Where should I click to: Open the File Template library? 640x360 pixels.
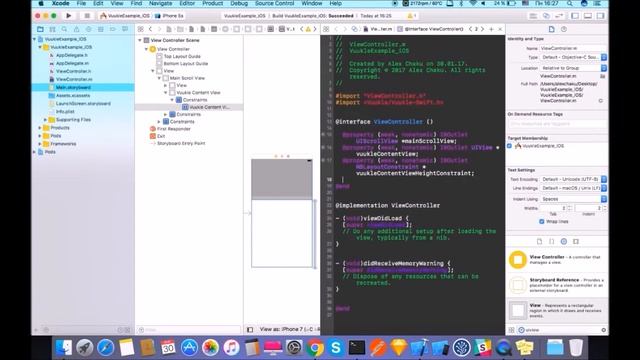coord(539,241)
